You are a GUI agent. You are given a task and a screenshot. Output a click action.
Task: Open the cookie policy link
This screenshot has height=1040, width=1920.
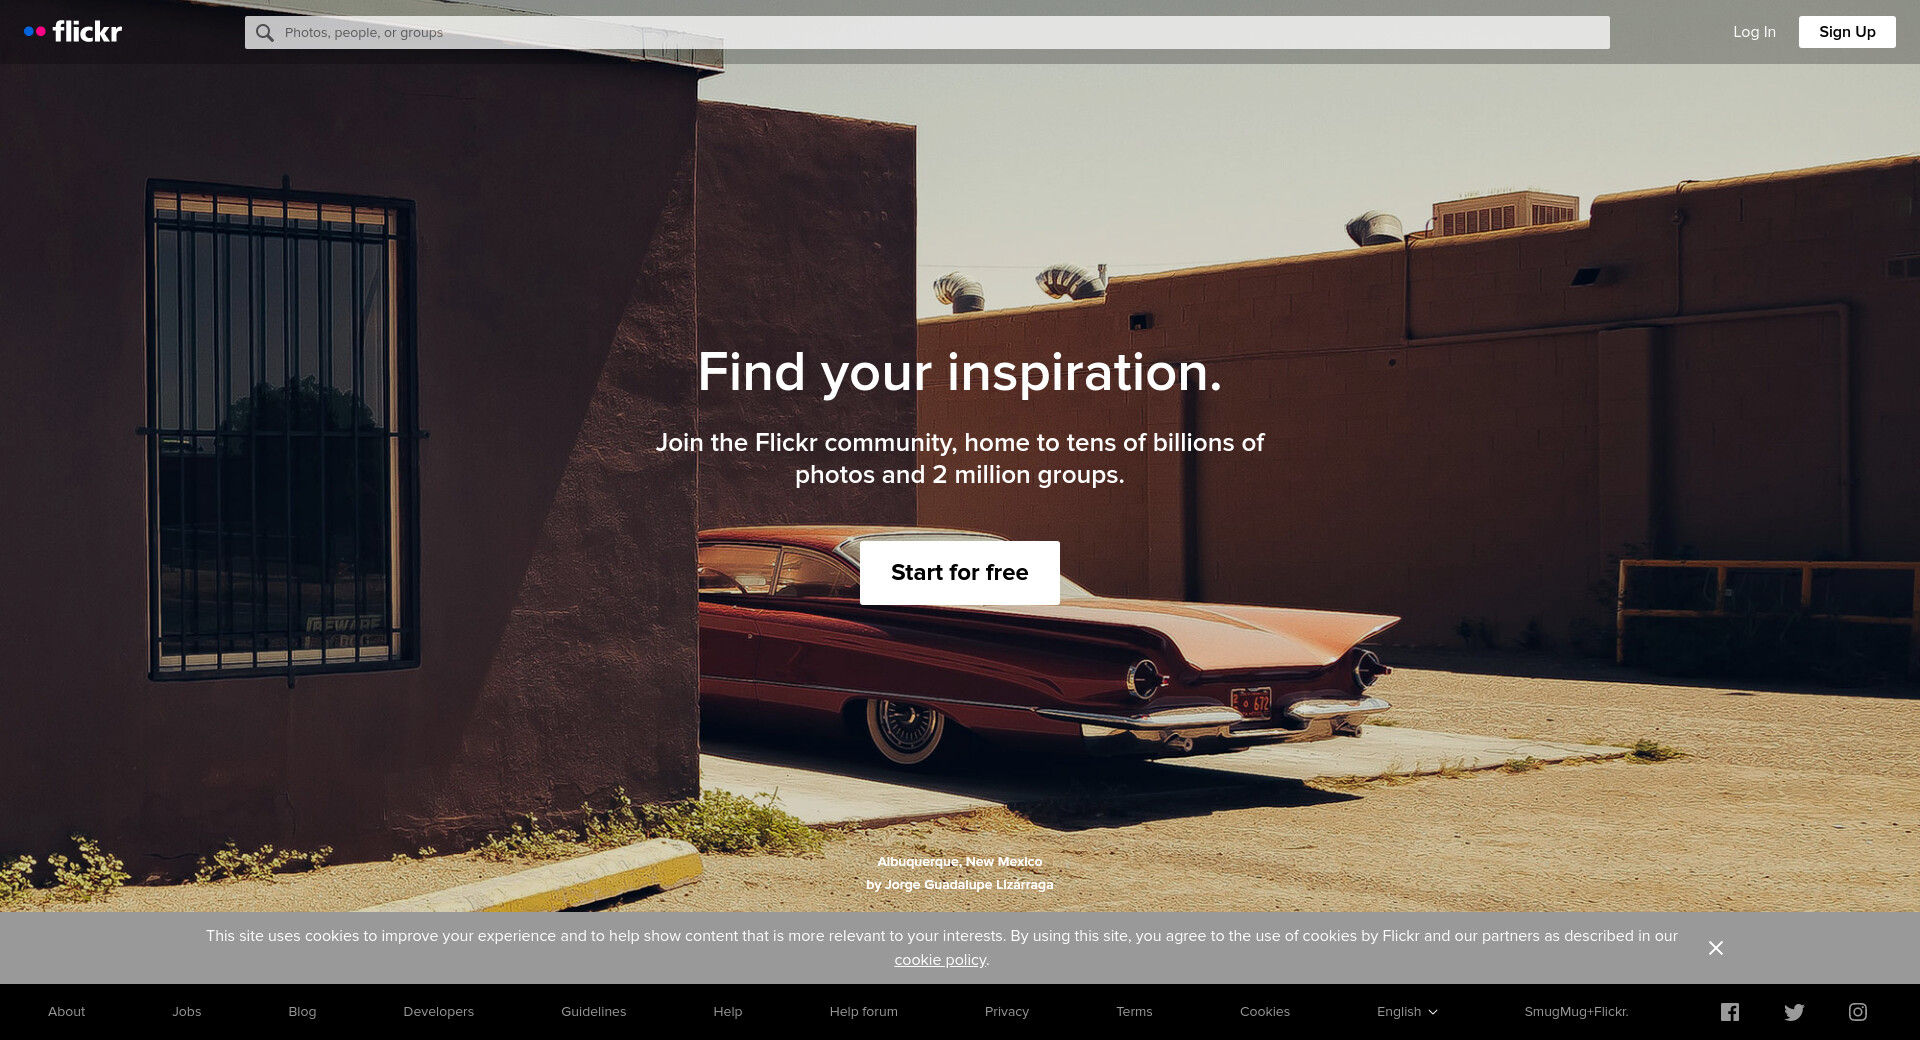coord(940,960)
